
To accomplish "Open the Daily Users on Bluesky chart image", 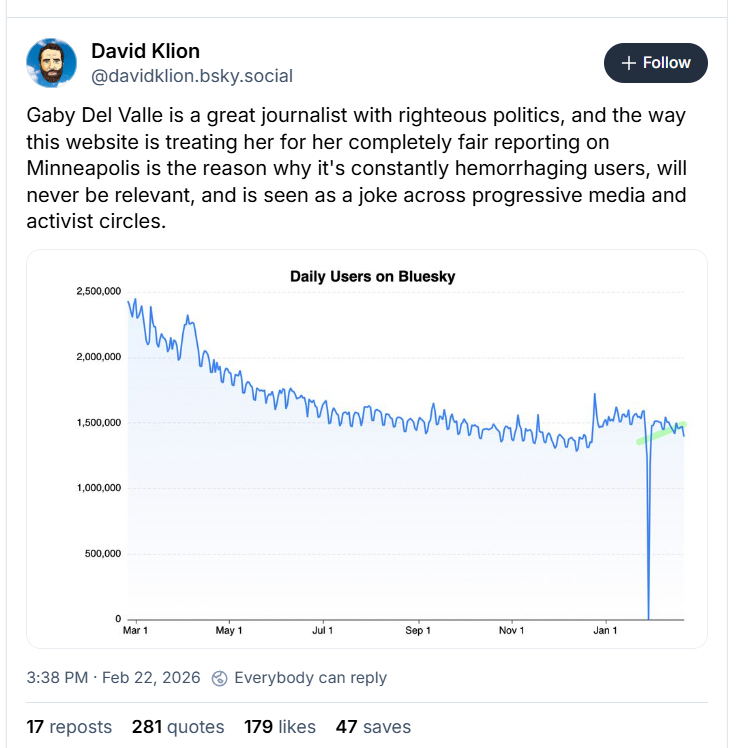I will click(x=367, y=449).
